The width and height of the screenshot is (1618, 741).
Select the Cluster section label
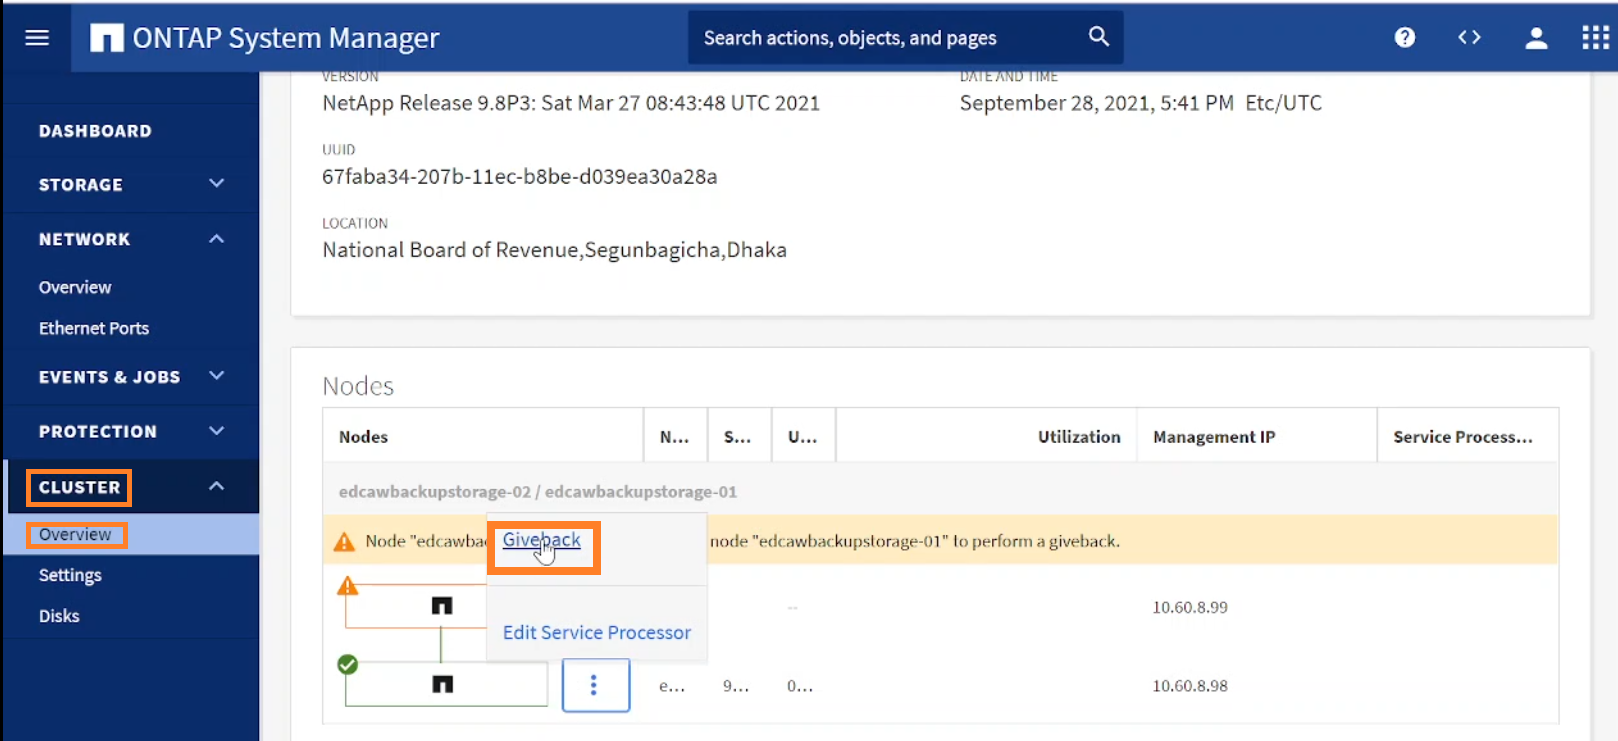79,487
